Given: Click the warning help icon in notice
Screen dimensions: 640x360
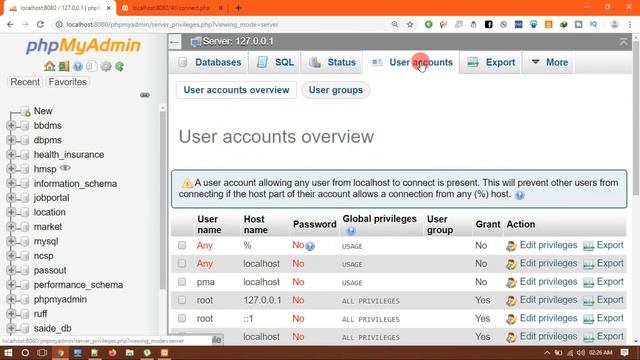Looking at the screenshot, I should (519, 195).
